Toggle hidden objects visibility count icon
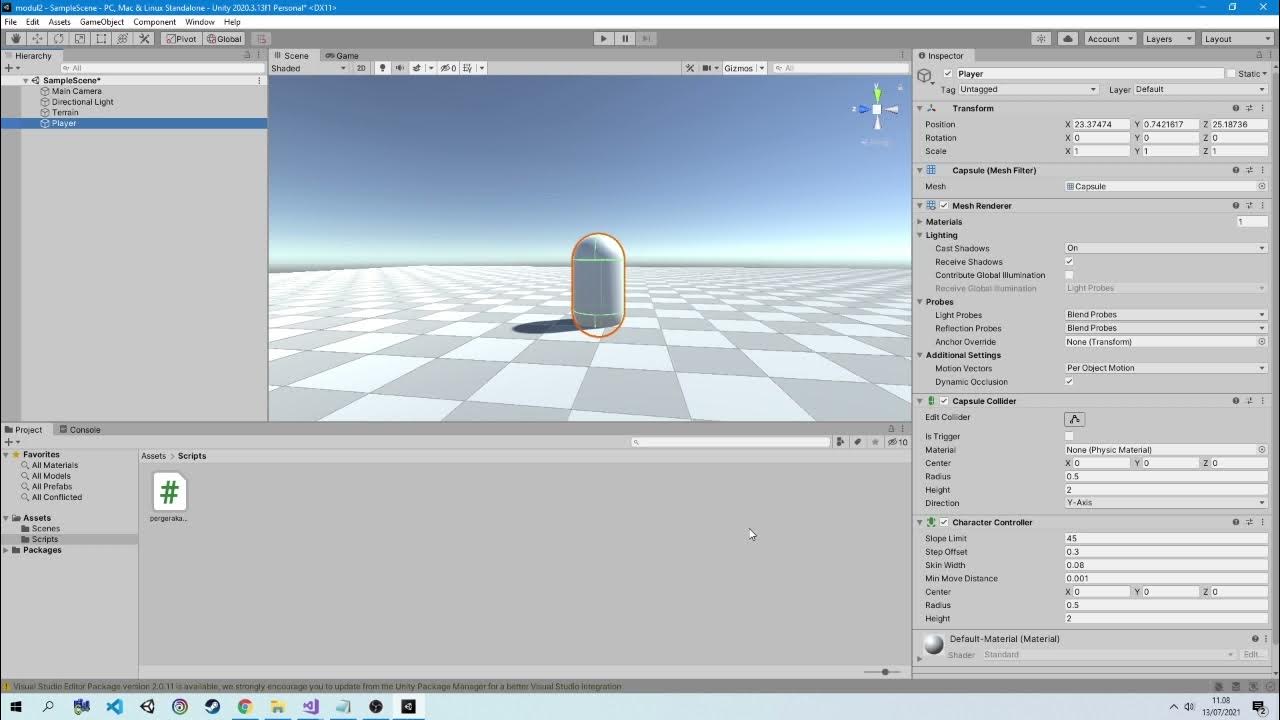 tap(448, 68)
